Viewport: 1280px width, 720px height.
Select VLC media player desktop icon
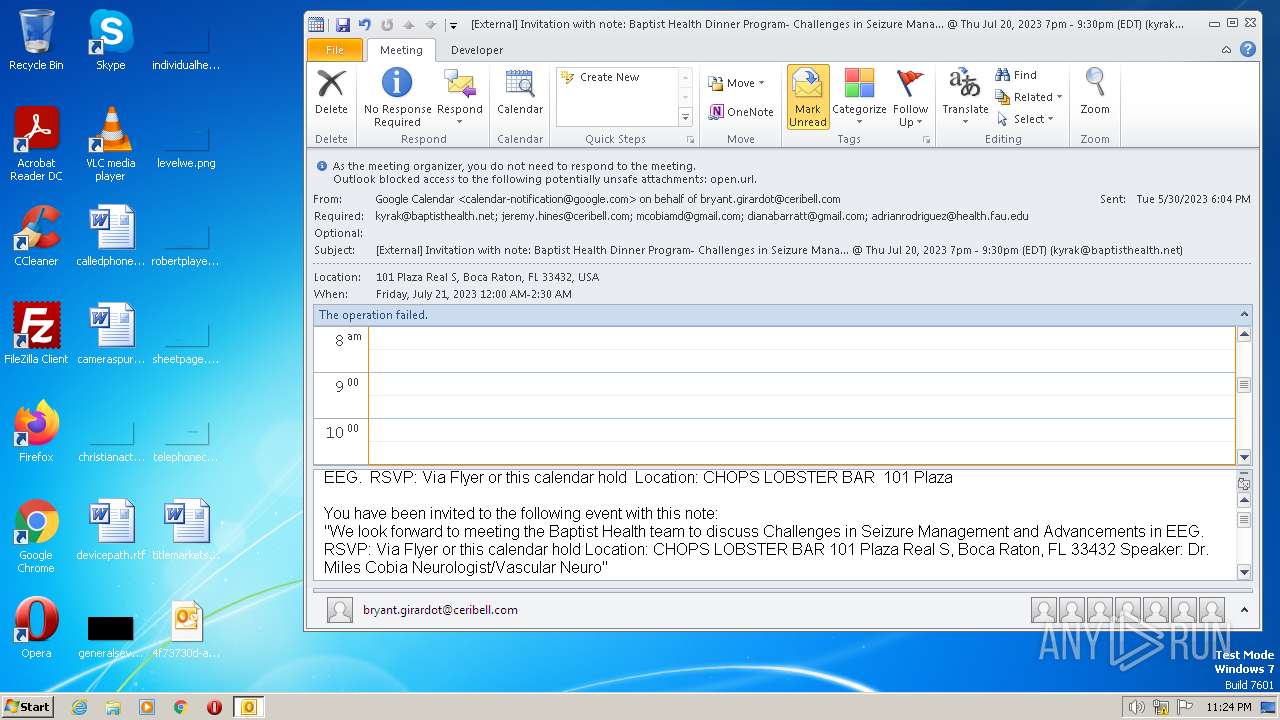(x=110, y=144)
